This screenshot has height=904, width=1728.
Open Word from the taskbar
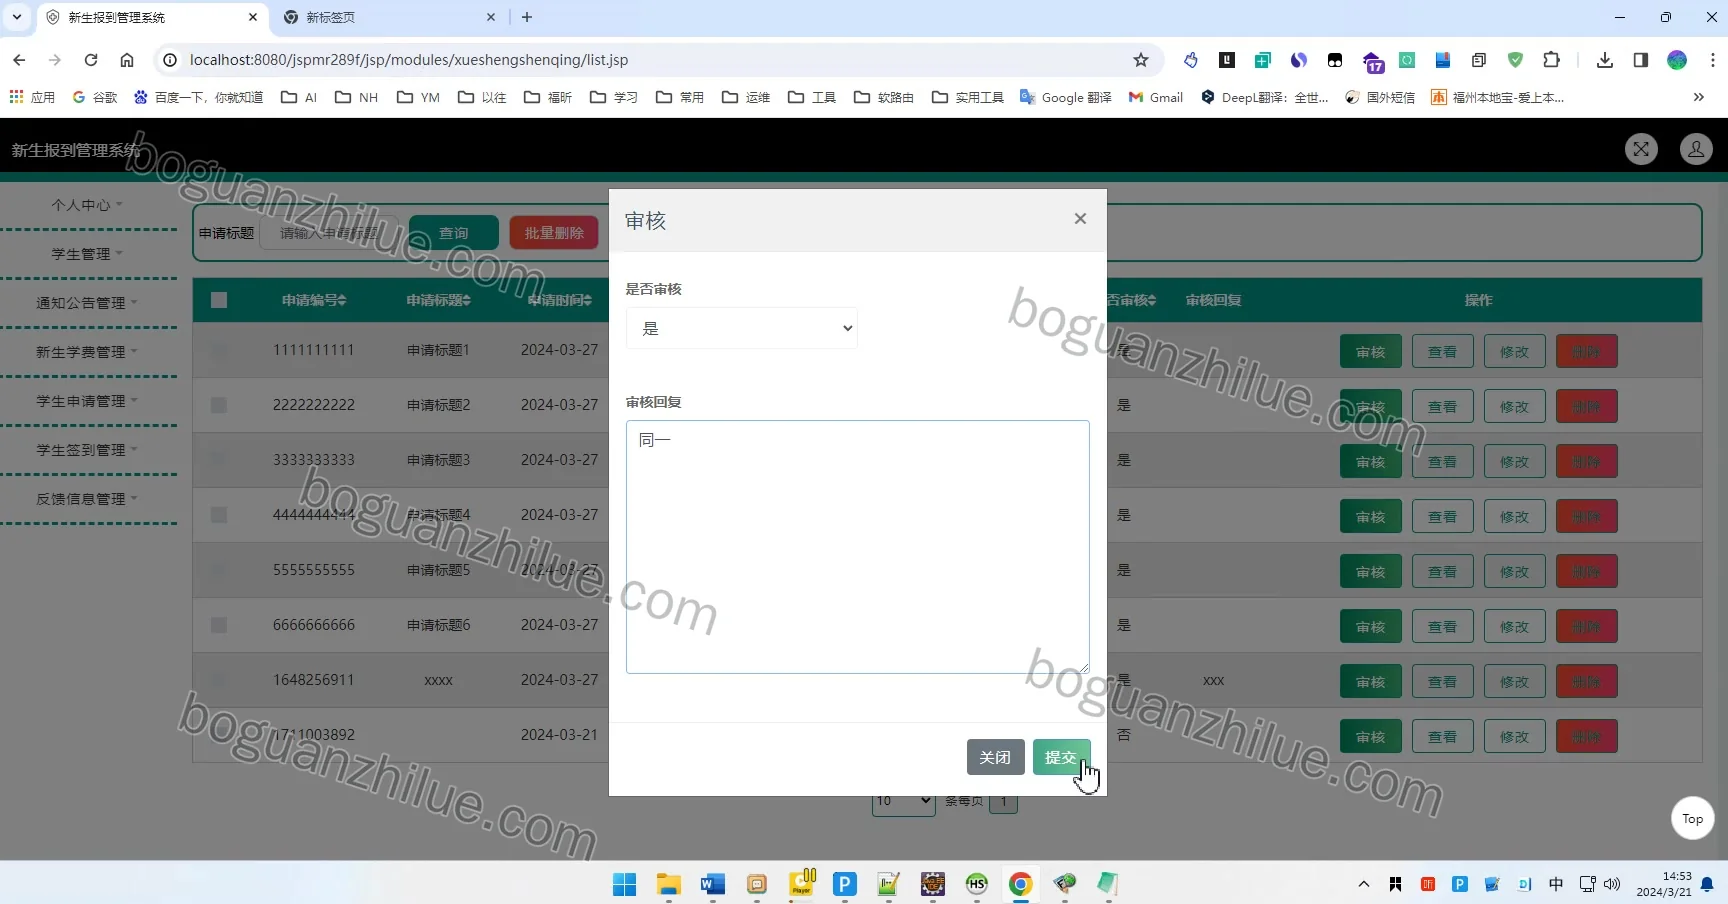click(x=713, y=884)
